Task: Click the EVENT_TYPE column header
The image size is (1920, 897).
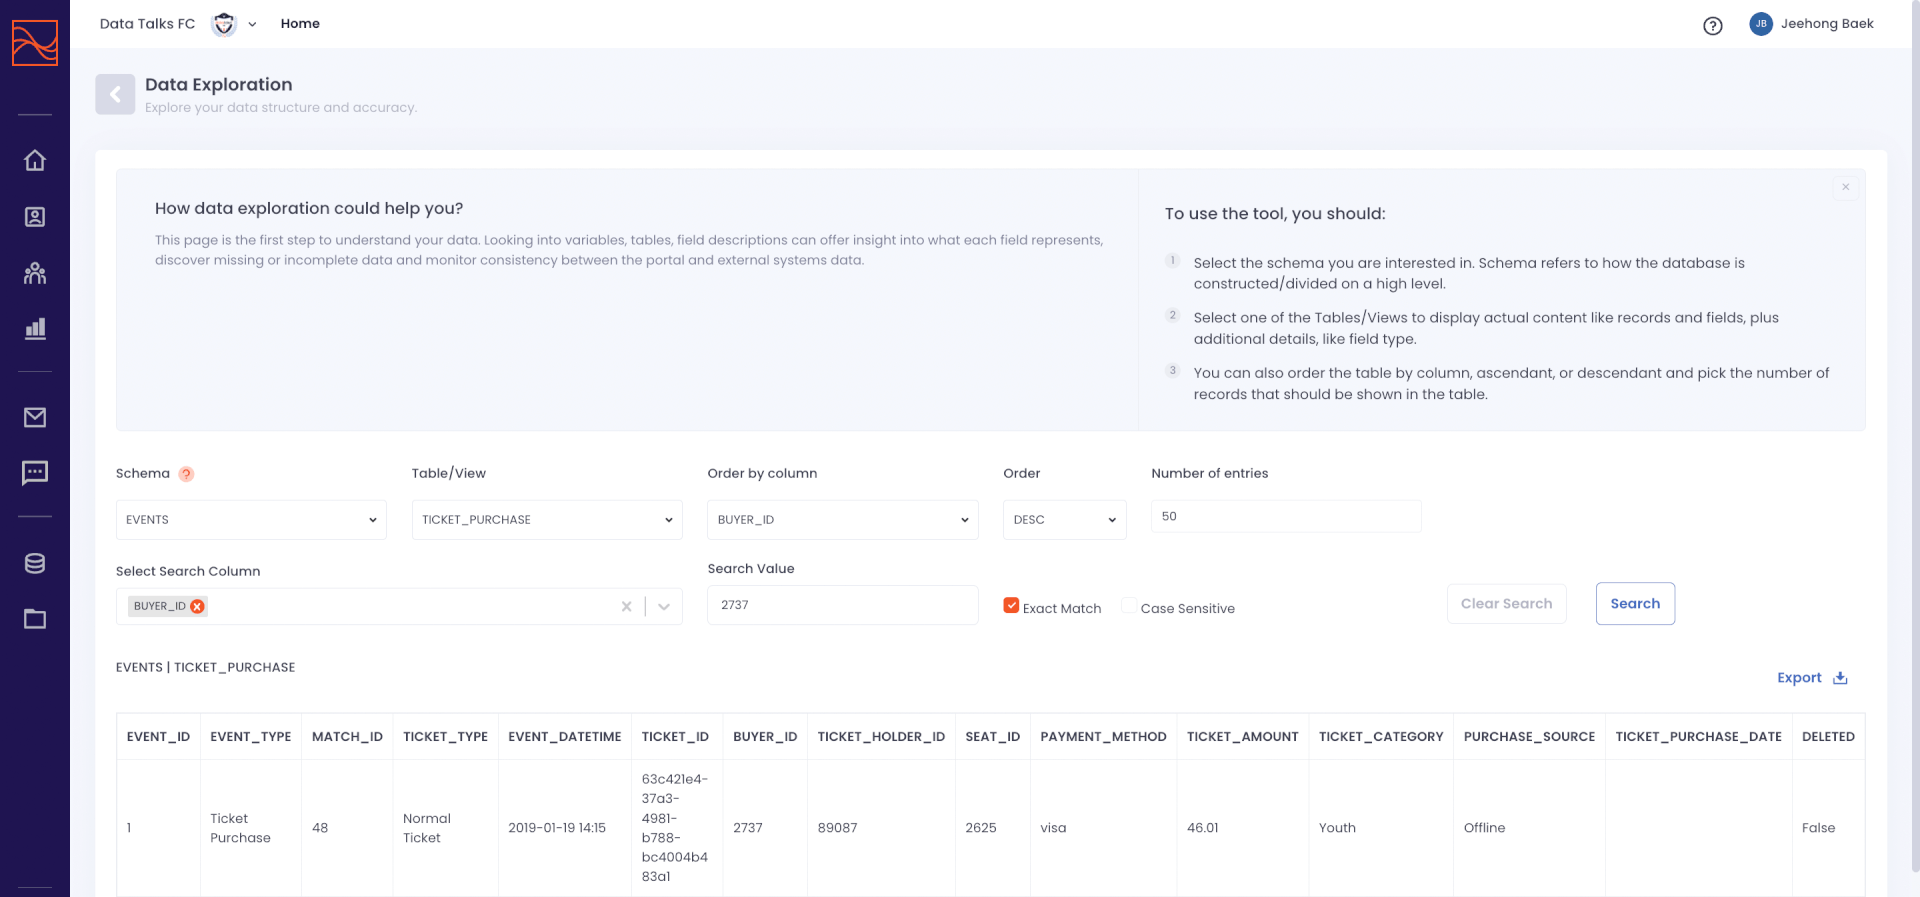Action: click(251, 737)
